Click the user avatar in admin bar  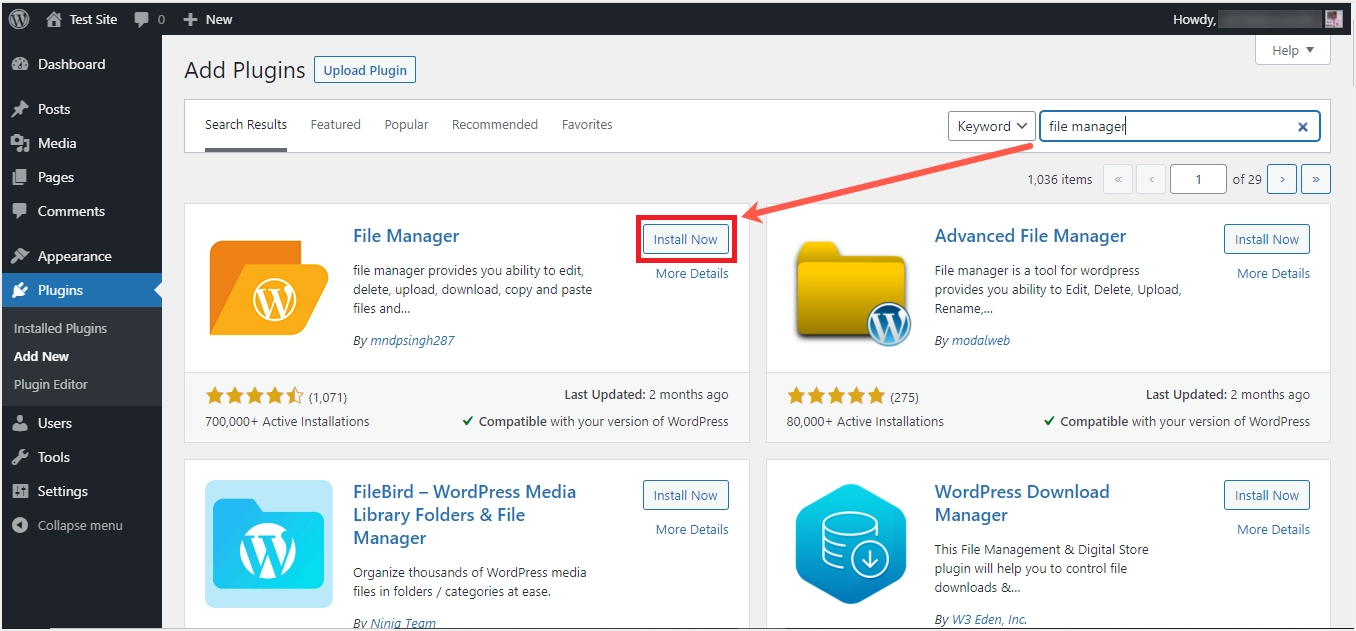pyautogui.click(x=1333, y=19)
